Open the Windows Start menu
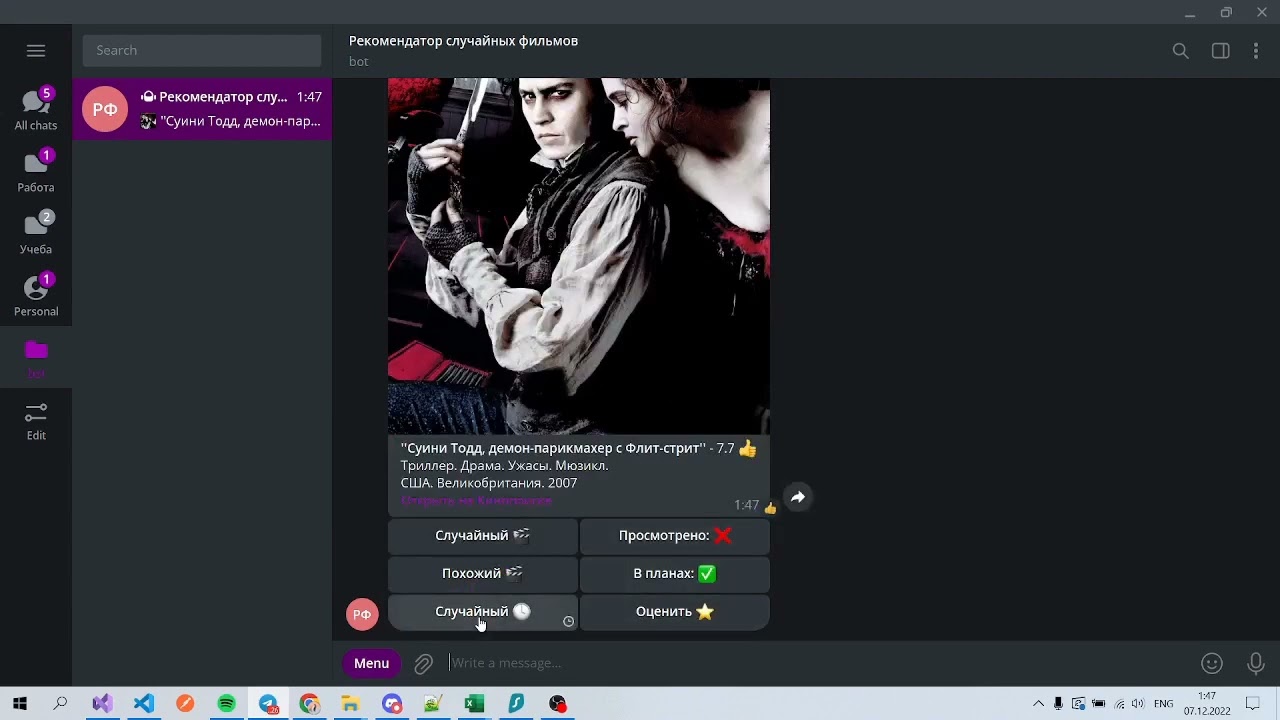 coord(20,703)
